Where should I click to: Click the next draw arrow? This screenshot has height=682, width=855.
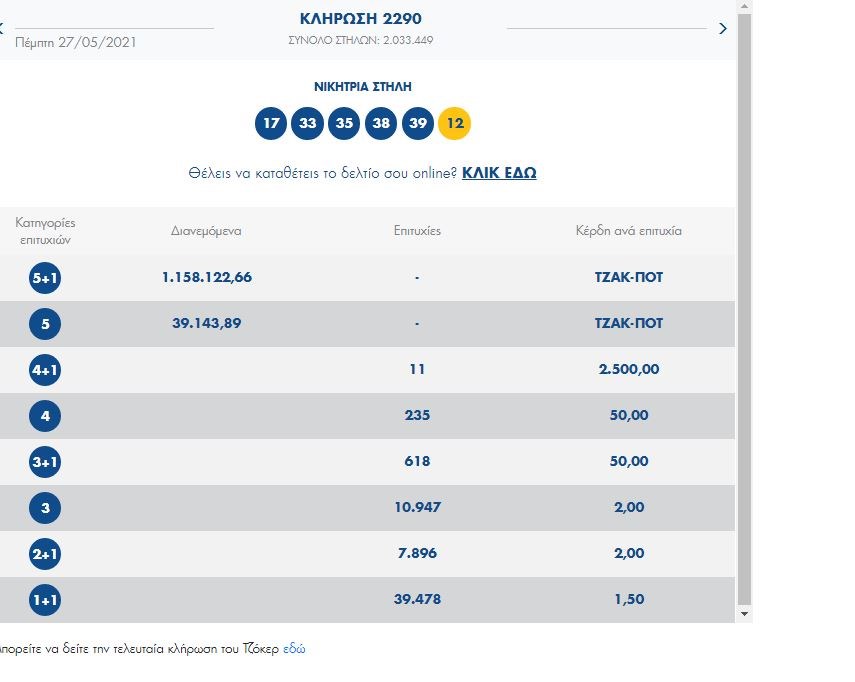coord(723,29)
